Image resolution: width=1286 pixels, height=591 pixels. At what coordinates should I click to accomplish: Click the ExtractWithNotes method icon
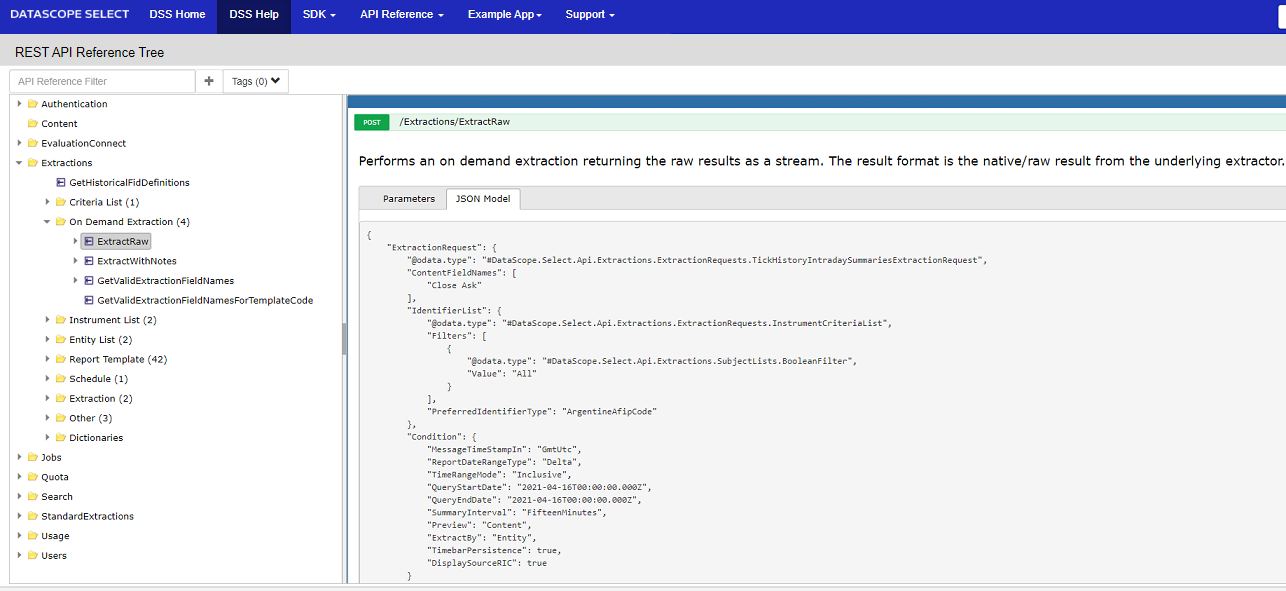click(x=88, y=261)
